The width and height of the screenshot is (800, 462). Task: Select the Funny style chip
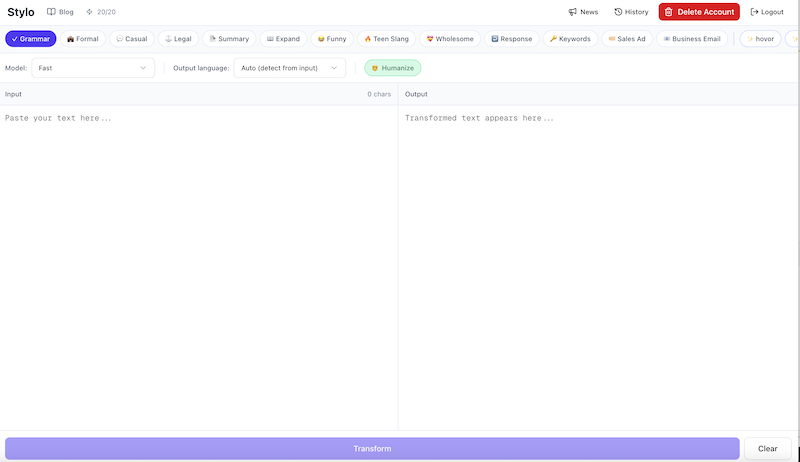click(x=332, y=39)
